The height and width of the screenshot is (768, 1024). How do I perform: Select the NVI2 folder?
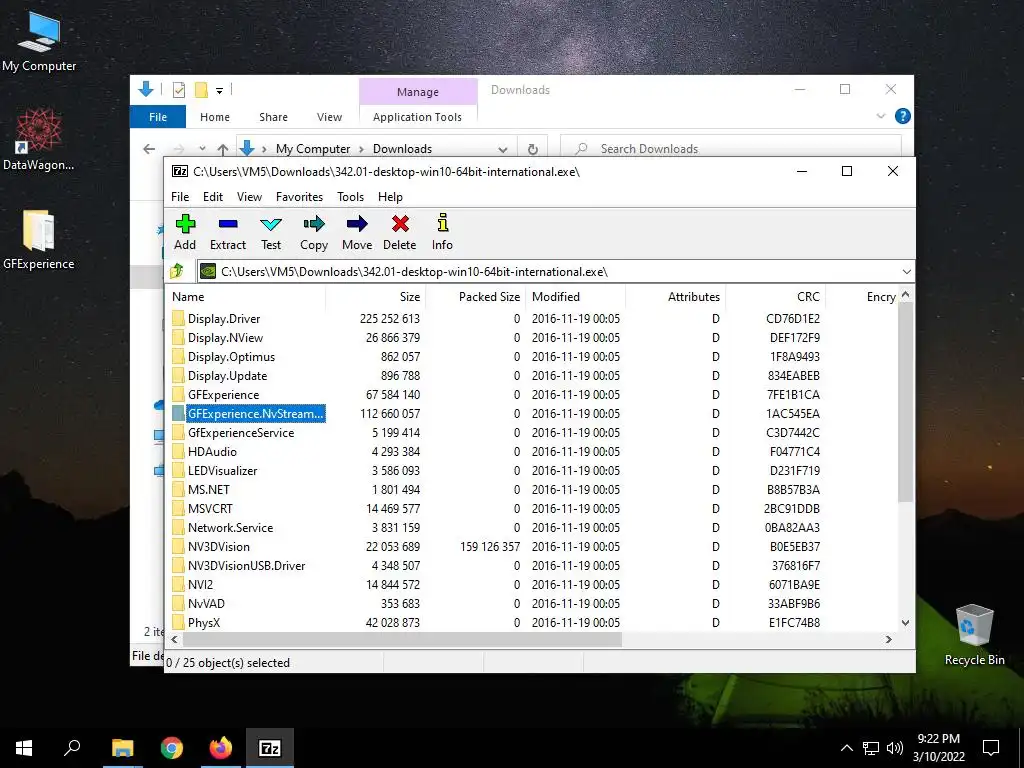(200, 584)
